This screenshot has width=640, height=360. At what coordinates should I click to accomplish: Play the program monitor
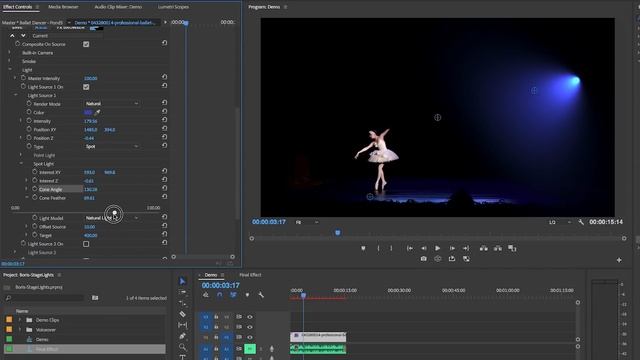pos(438,248)
